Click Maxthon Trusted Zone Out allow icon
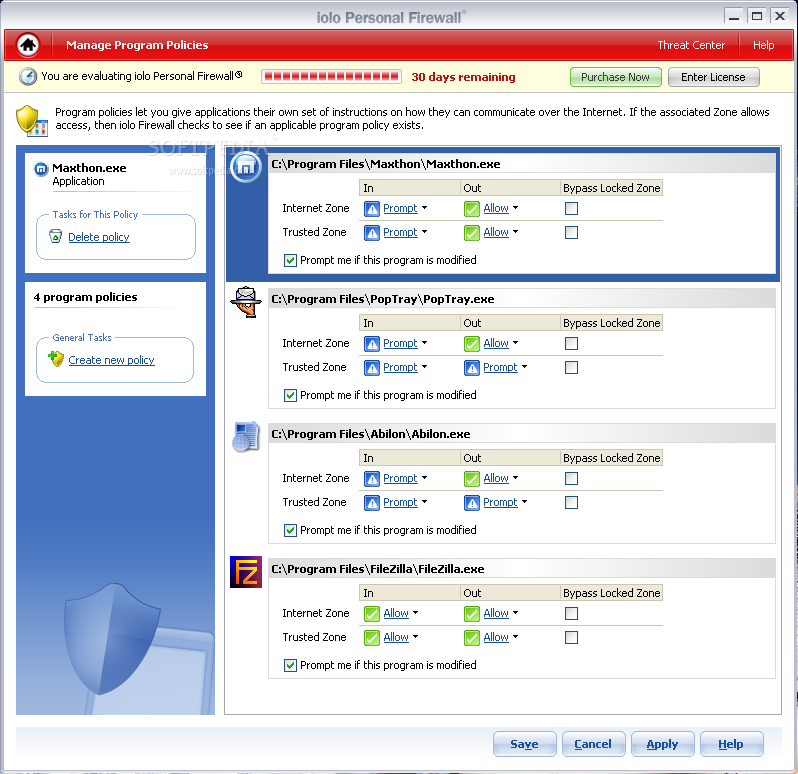Viewport: 798px width, 774px height. click(x=472, y=233)
